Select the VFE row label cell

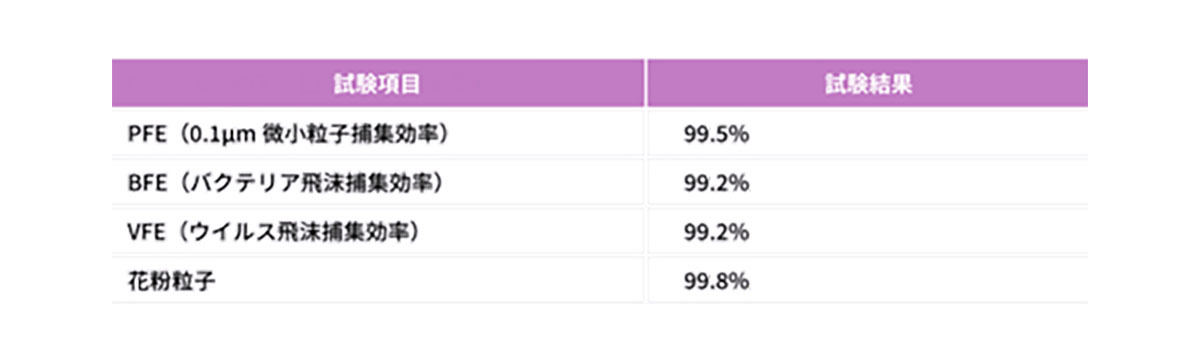coord(378,232)
